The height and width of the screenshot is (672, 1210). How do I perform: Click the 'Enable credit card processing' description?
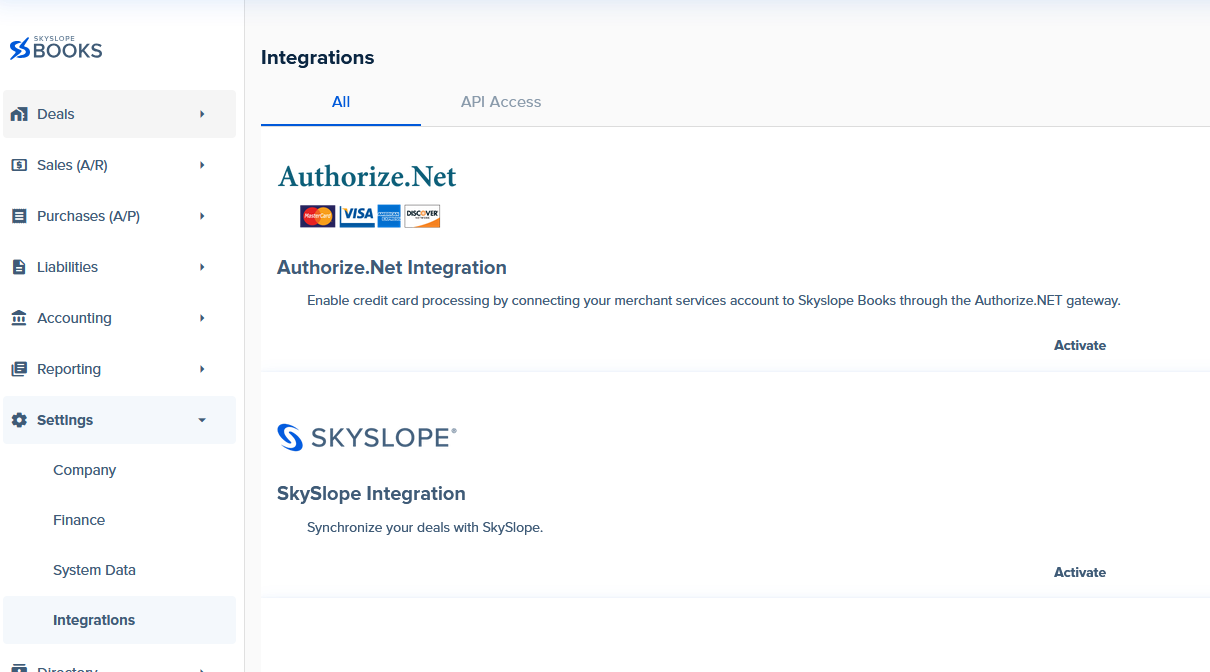tap(714, 300)
